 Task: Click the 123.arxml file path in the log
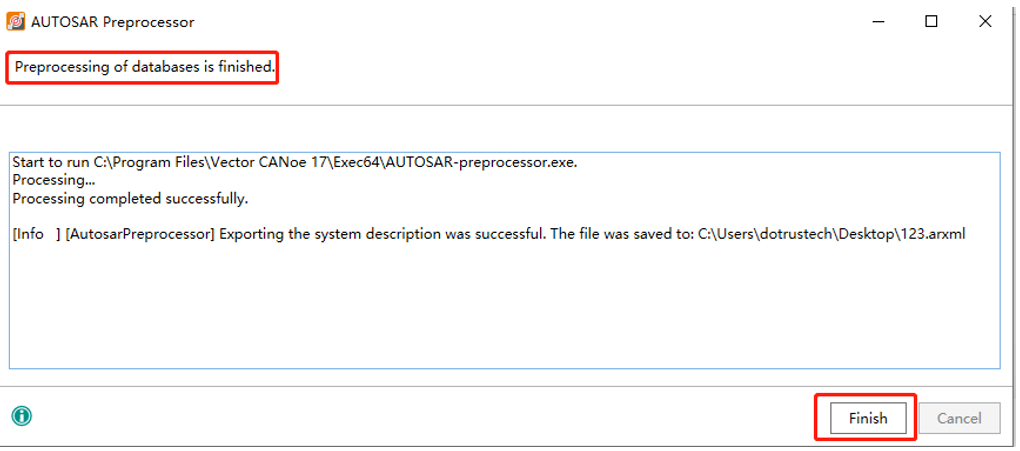tap(831, 234)
